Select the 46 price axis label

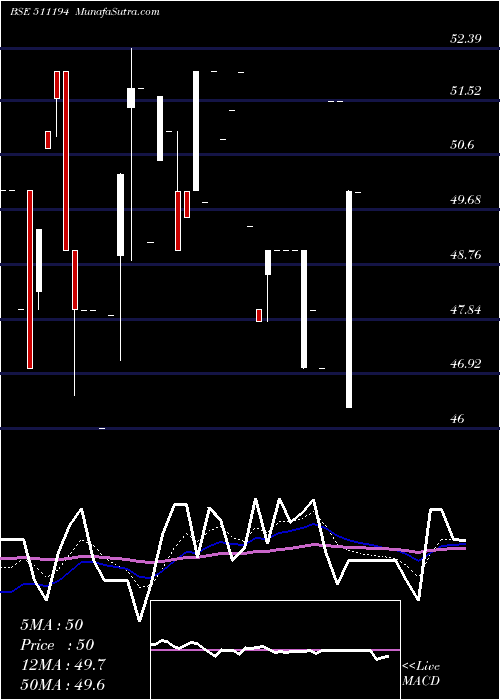click(x=458, y=419)
